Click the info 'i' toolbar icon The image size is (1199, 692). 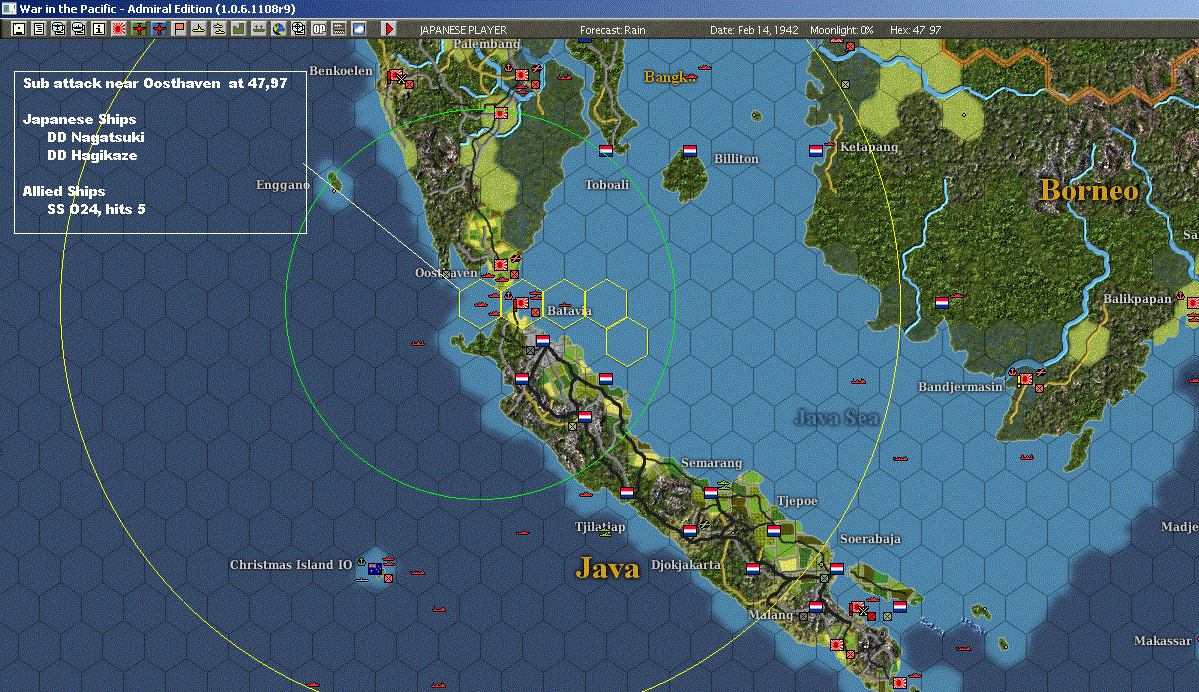pyautogui.click(x=99, y=29)
